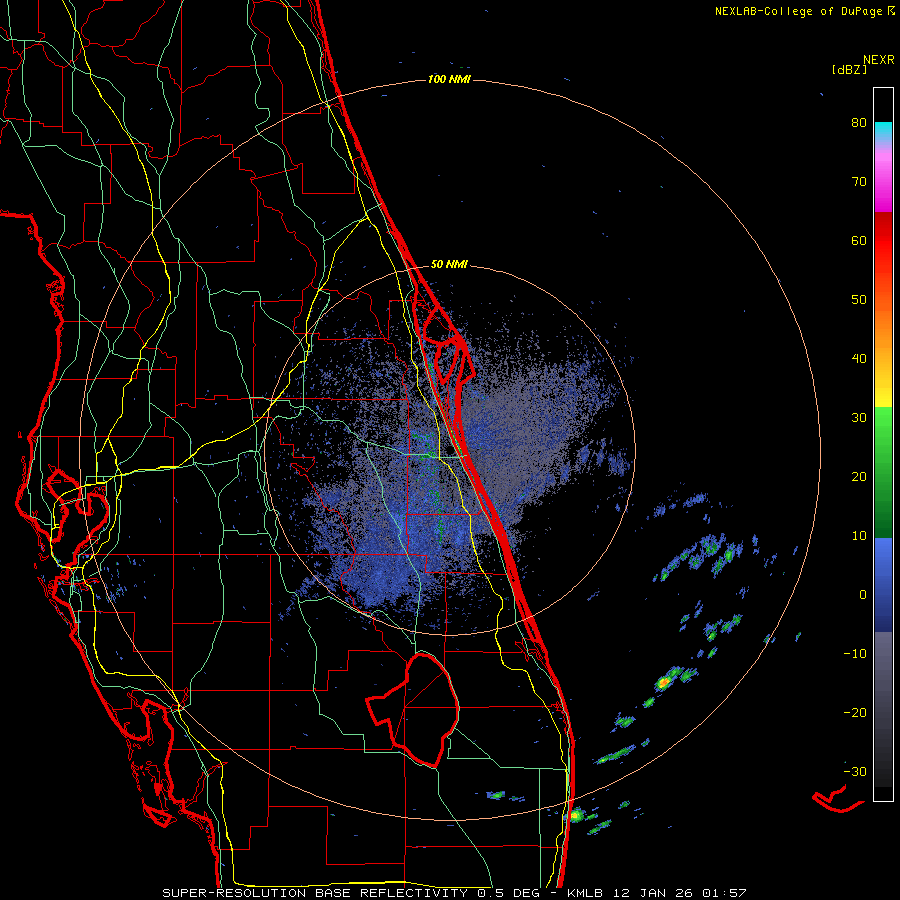This screenshot has width=900, height=900.
Task: Click the NEXR product label
Action: pyautogui.click(x=879, y=60)
